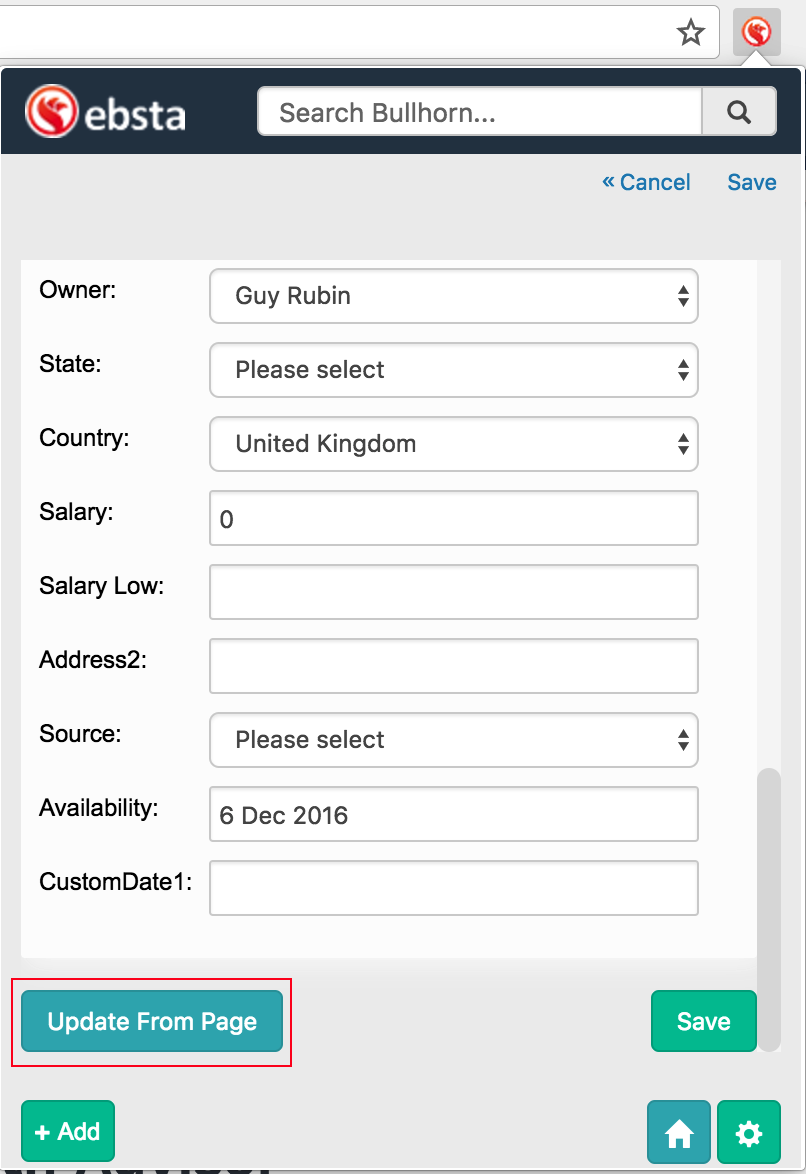The image size is (806, 1174).
Task: Focus the Search Bullhorn text field
Action: [480, 112]
